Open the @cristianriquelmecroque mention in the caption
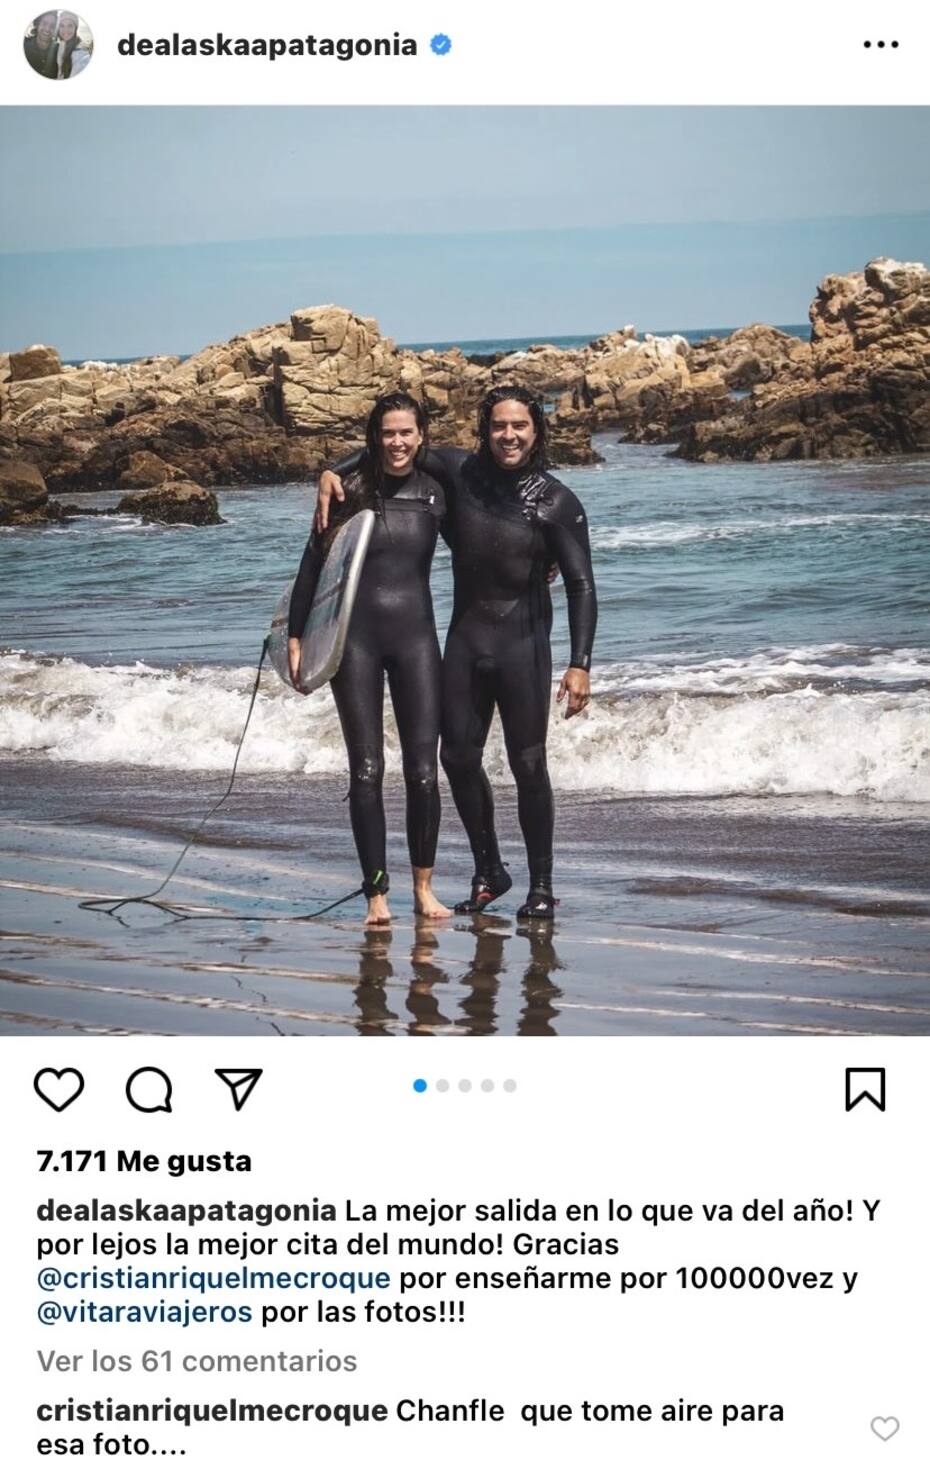This screenshot has height=1469, width=930. [x=213, y=1278]
